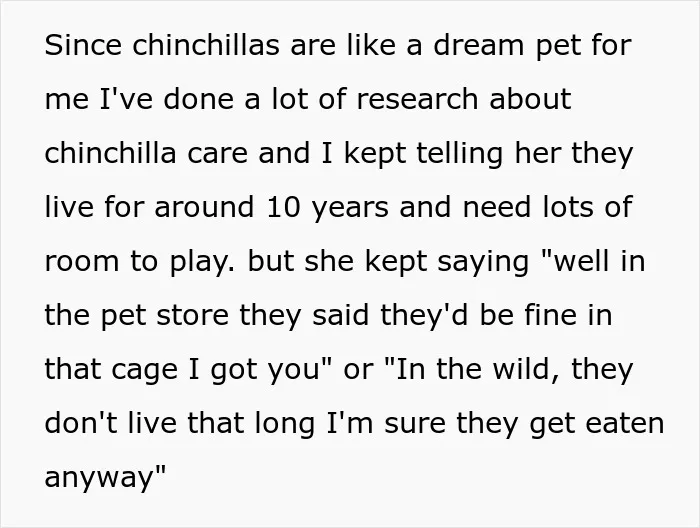Click the word "chinchilla" before "care"
Screen dimensions: 700x528
click(x=110, y=153)
